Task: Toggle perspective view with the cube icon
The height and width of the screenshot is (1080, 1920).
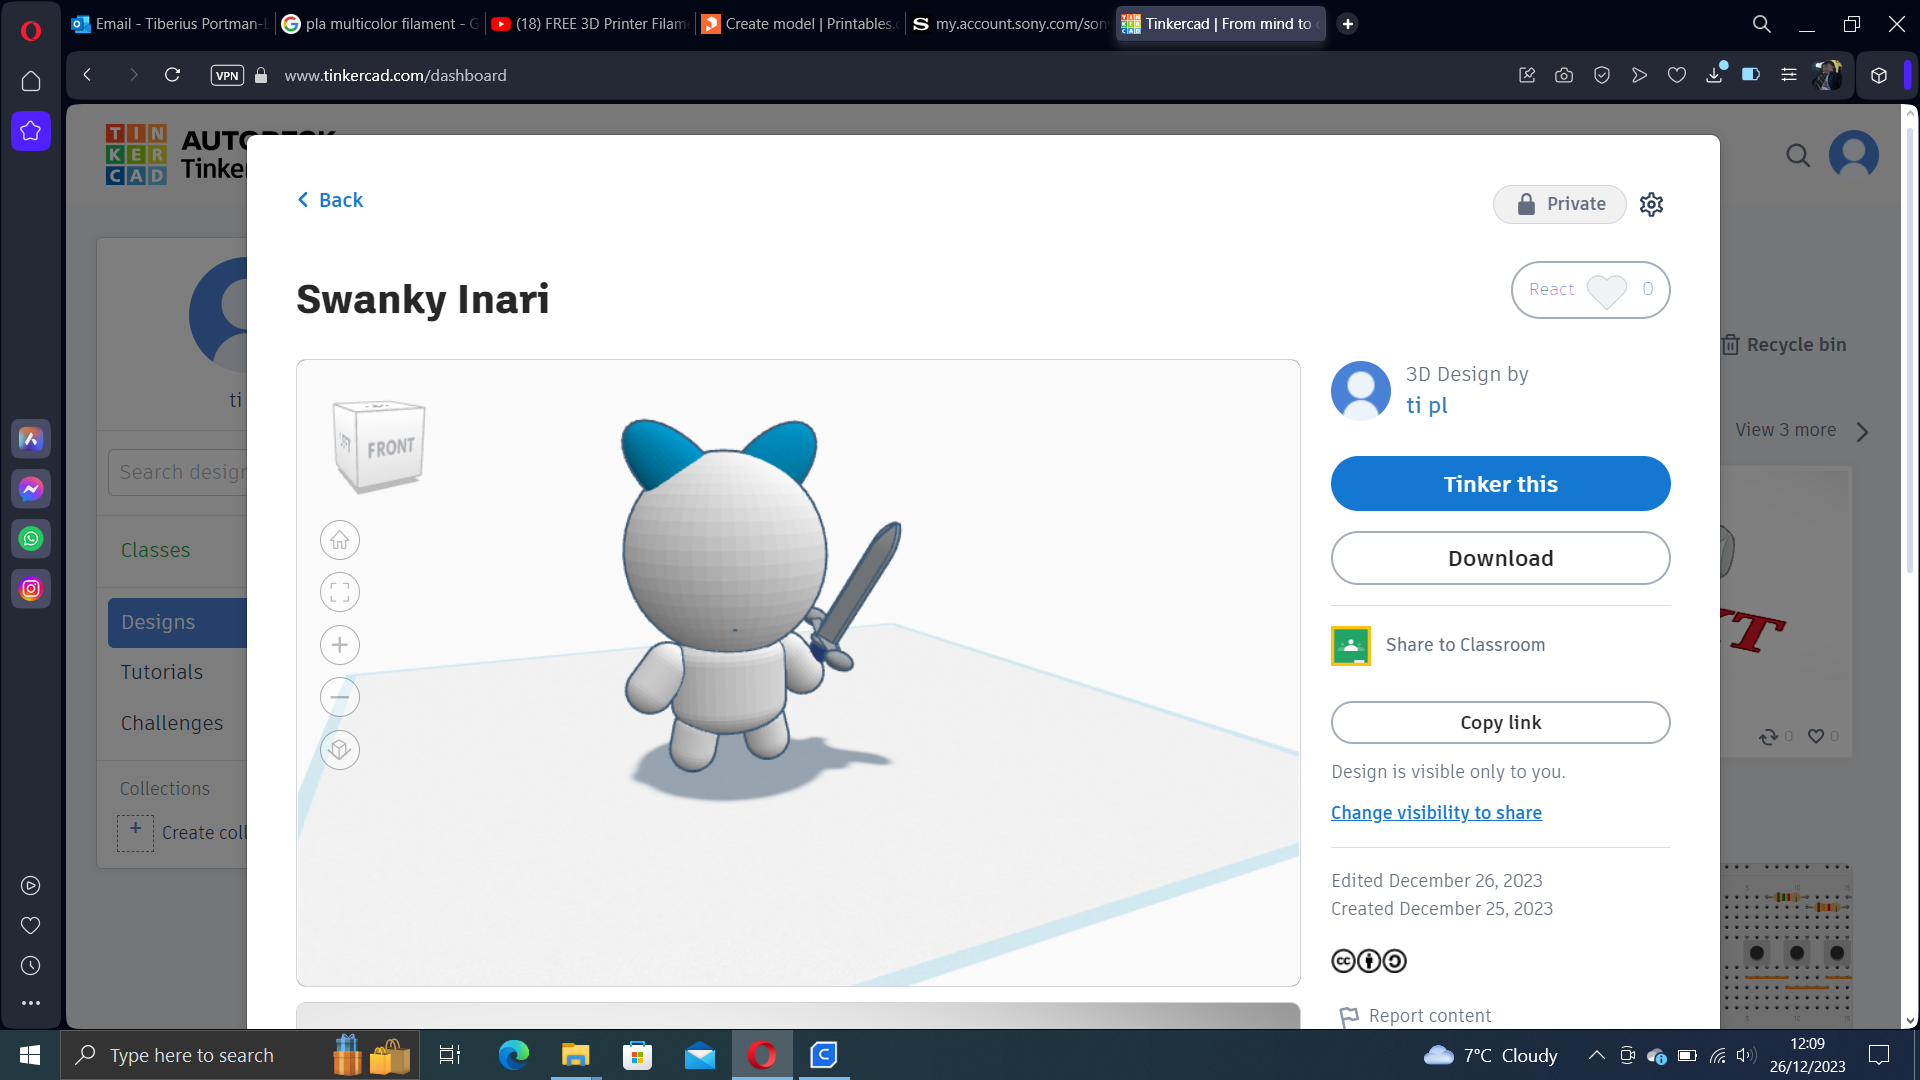Action: 339,750
